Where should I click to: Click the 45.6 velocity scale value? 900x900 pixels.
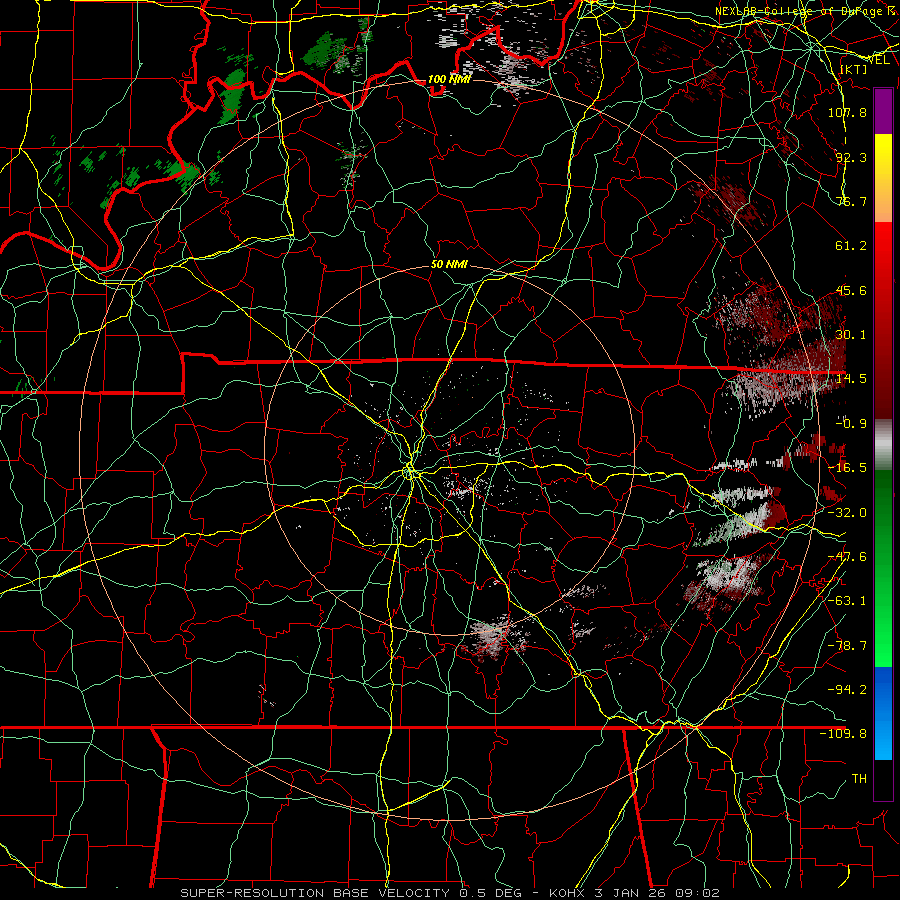click(x=851, y=290)
